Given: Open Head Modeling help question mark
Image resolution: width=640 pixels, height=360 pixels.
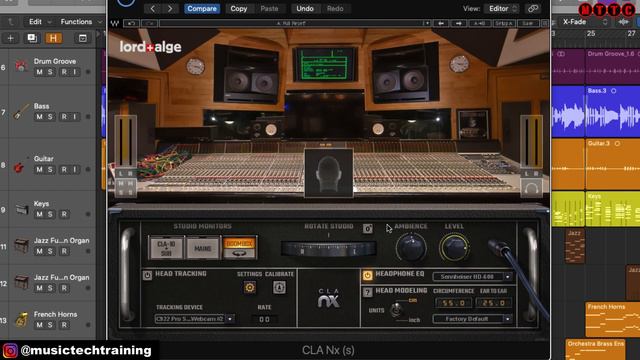Looking at the screenshot, I should tap(367, 292).
